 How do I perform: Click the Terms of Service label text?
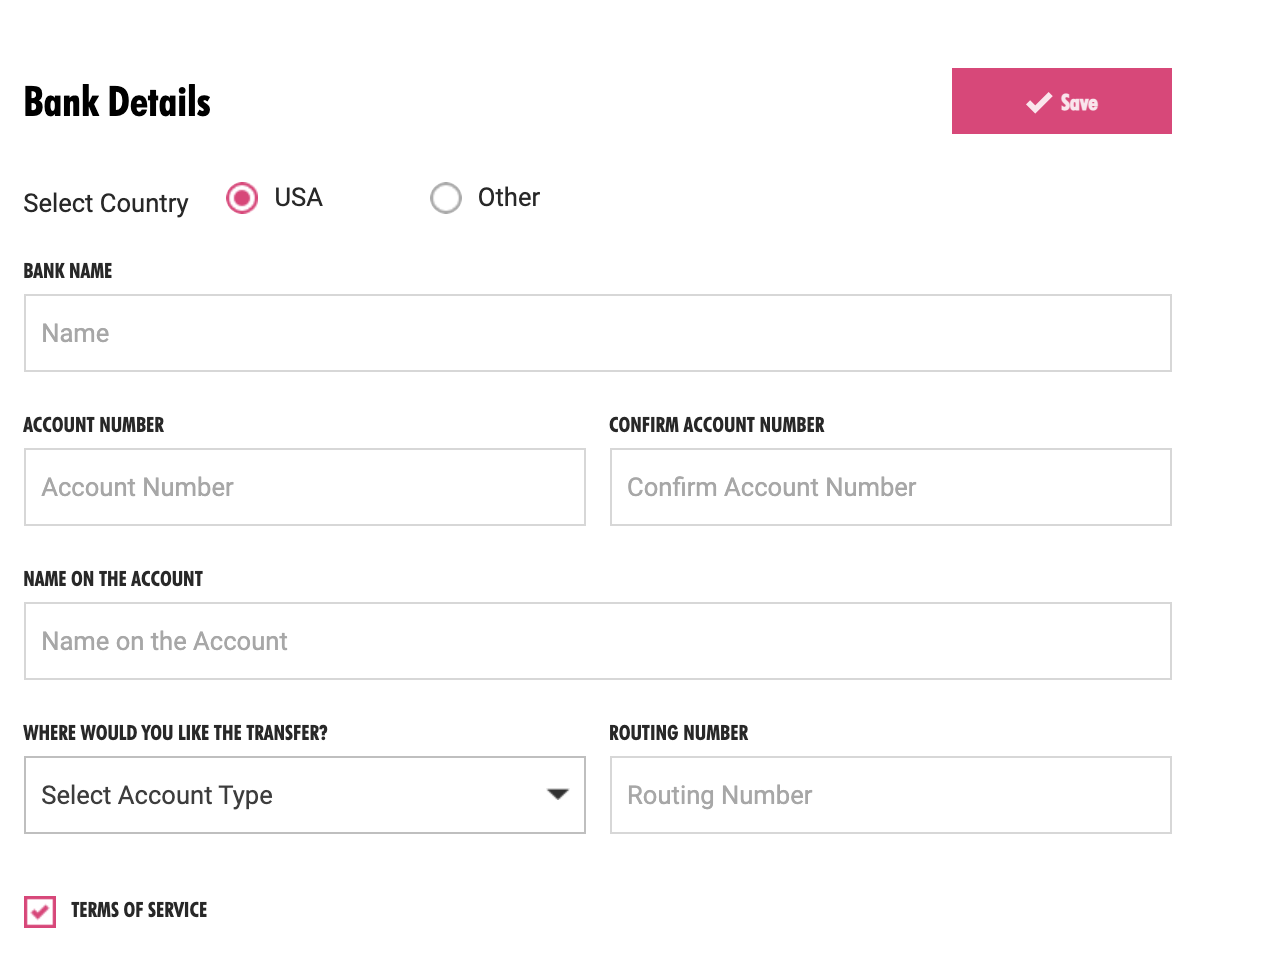[x=139, y=910]
